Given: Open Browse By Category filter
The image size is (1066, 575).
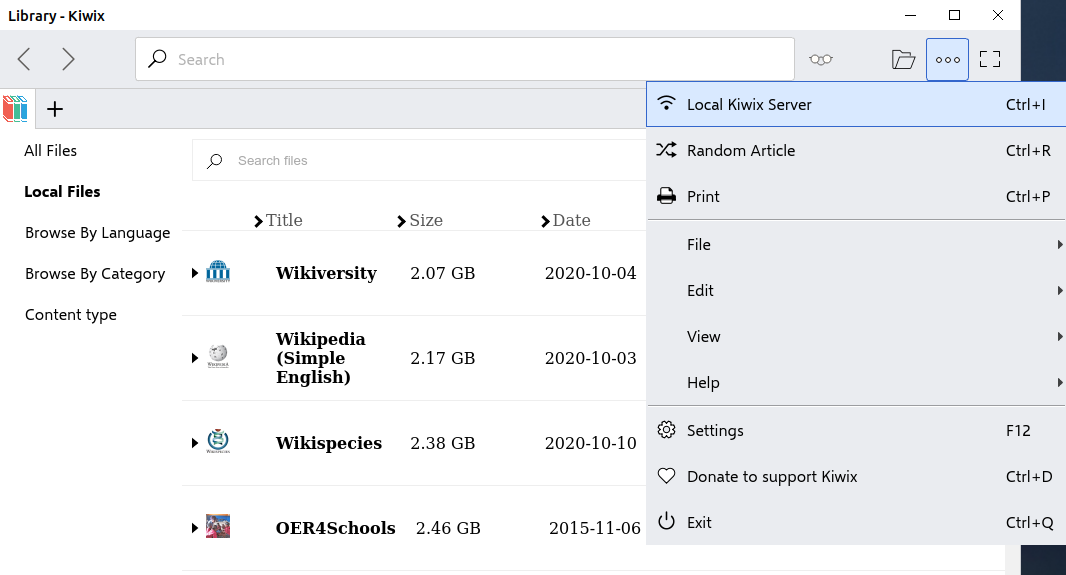Looking at the screenshot, I should coord(95,274).
